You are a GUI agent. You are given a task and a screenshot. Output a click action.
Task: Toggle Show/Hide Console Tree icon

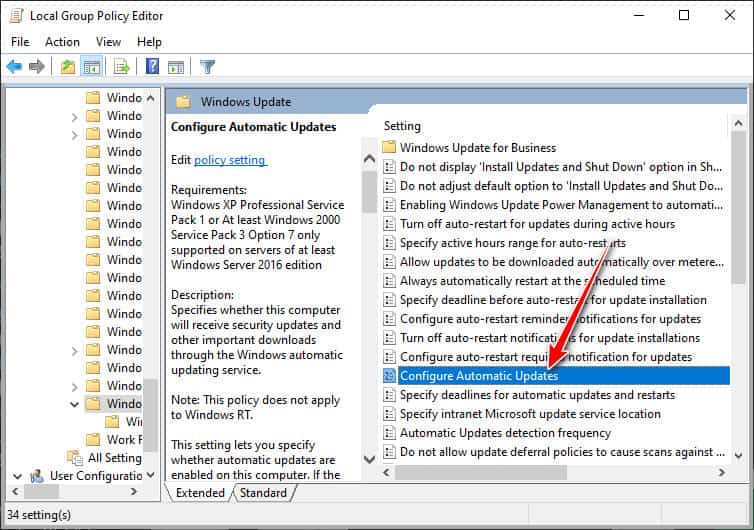tap(91, 66)
